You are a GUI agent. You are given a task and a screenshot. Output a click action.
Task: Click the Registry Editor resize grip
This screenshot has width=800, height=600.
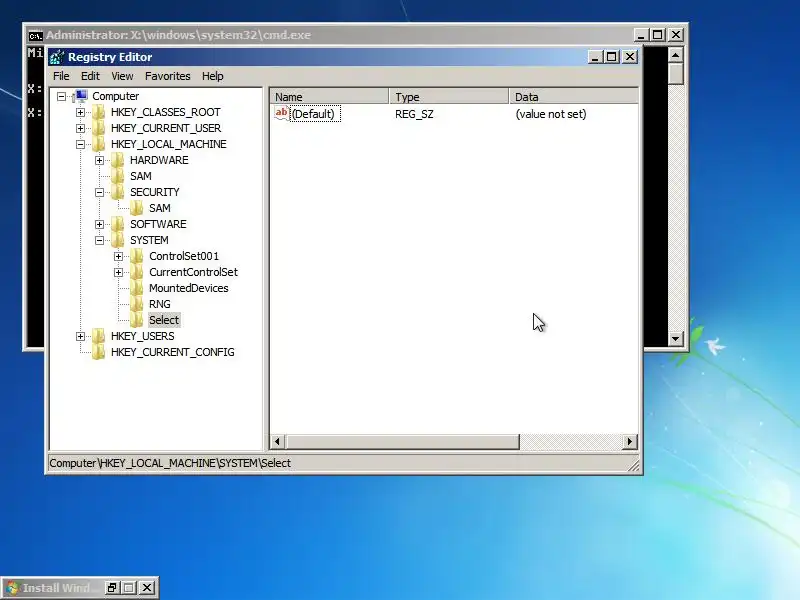[633, 465]
